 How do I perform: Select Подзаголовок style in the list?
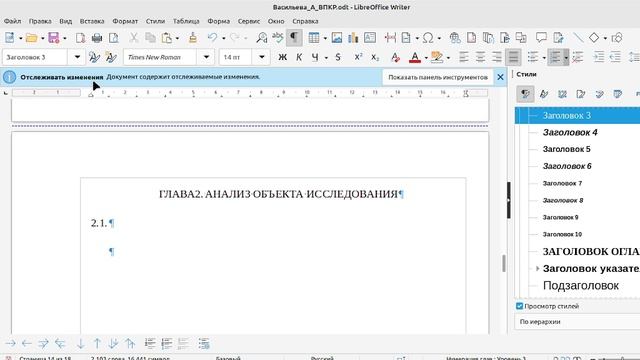click(580, 285)
